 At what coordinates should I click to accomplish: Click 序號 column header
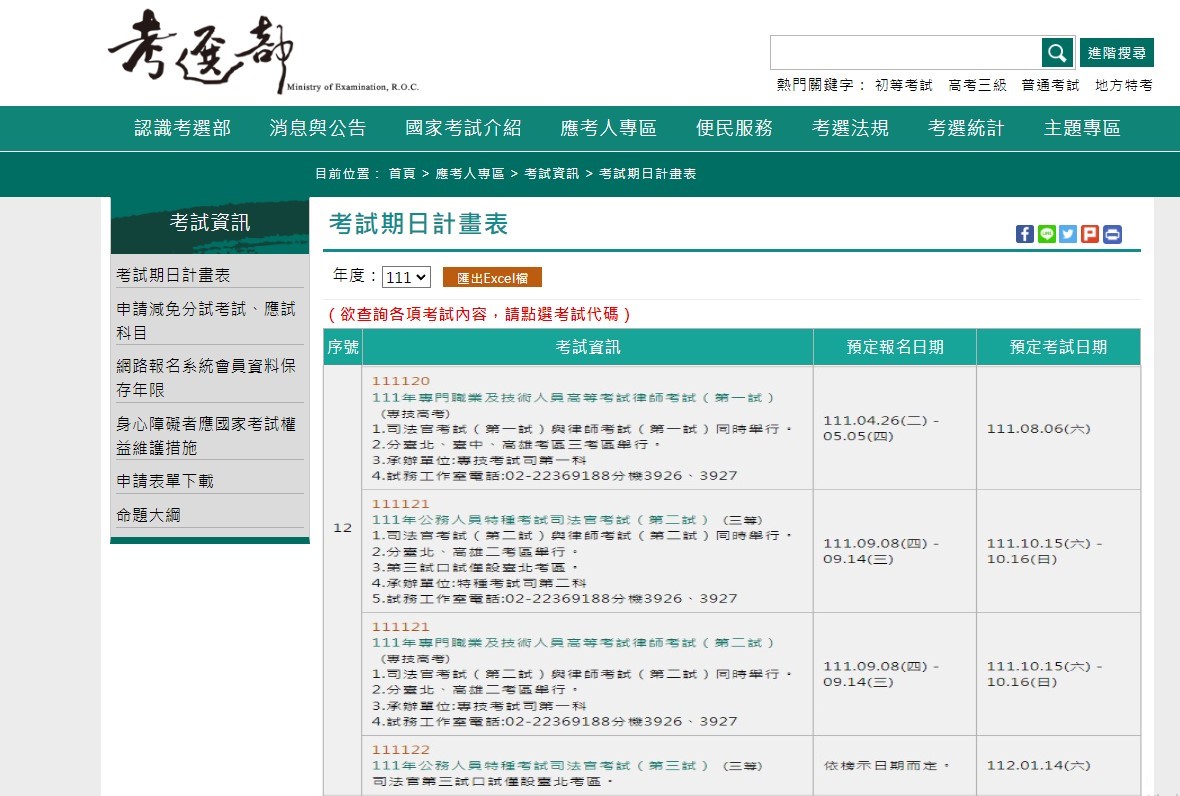coord(343,347)
